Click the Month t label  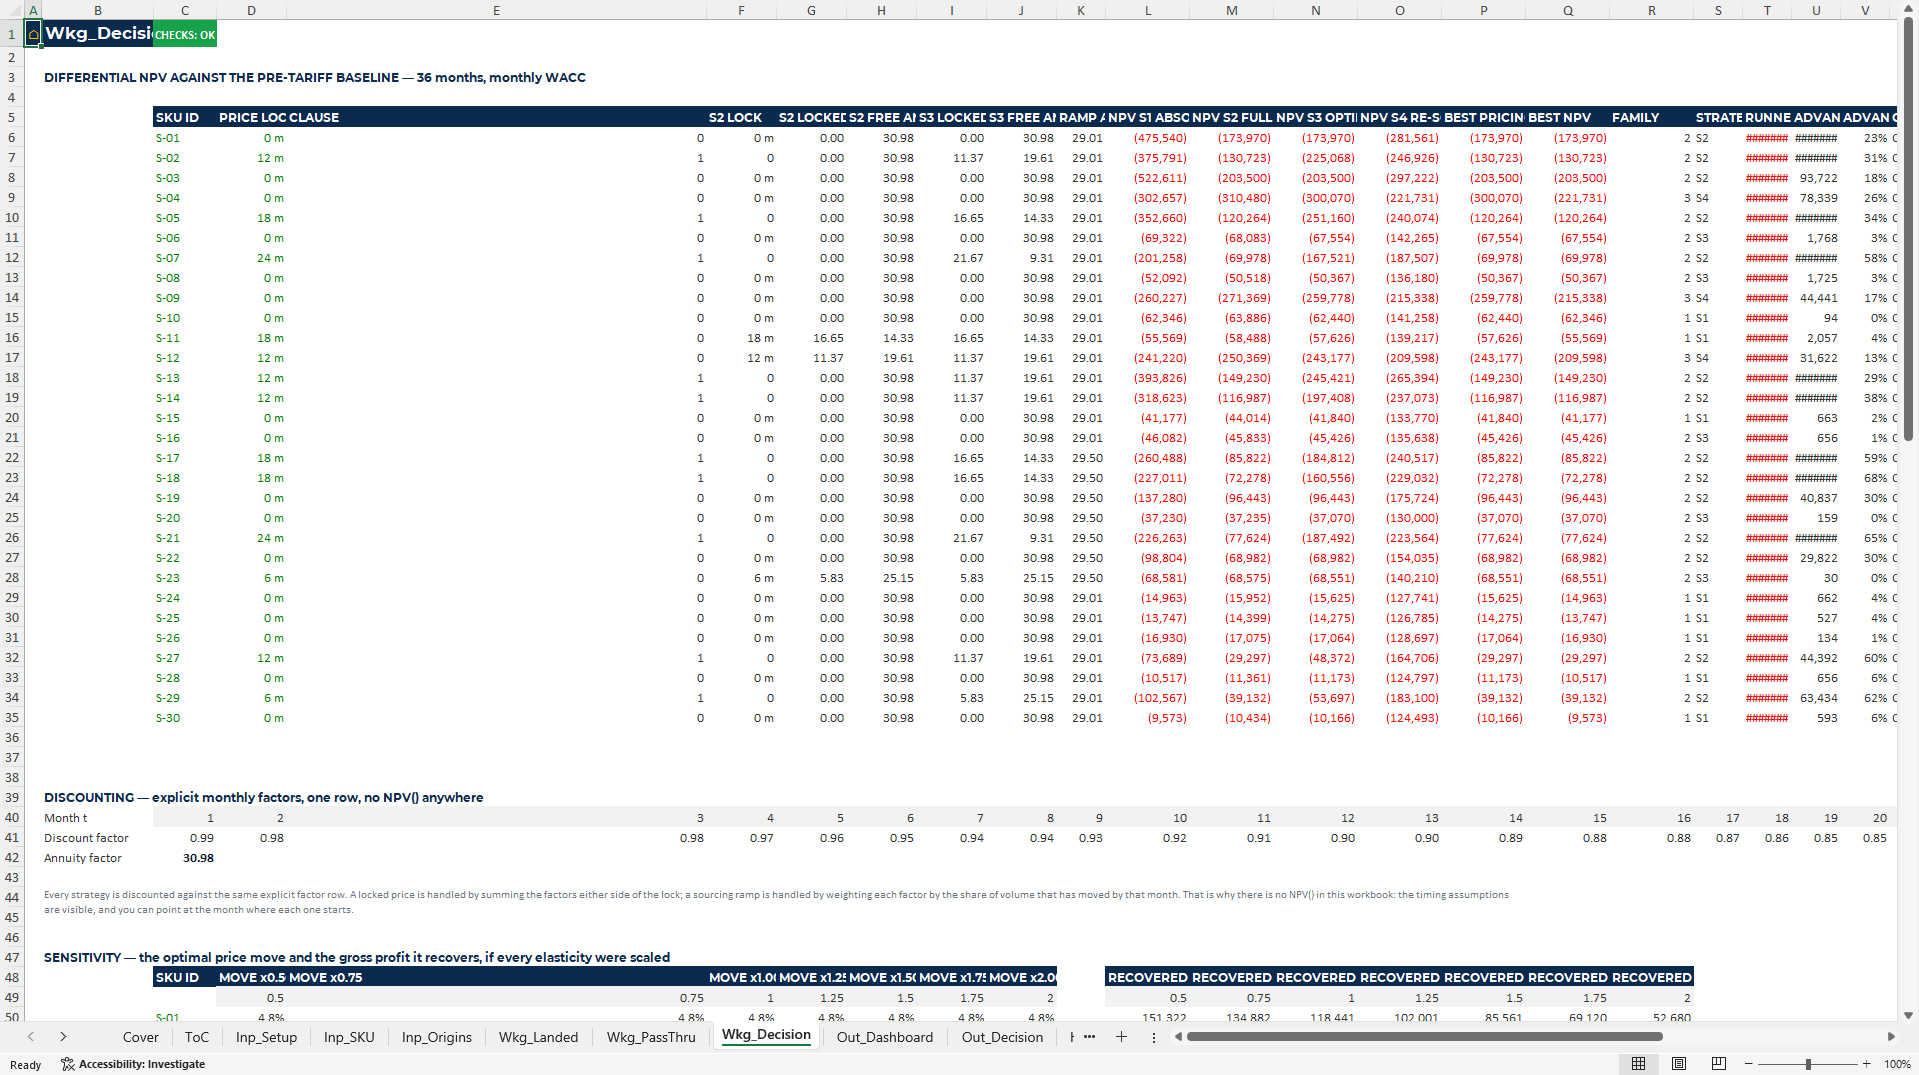tap(65, 818)
